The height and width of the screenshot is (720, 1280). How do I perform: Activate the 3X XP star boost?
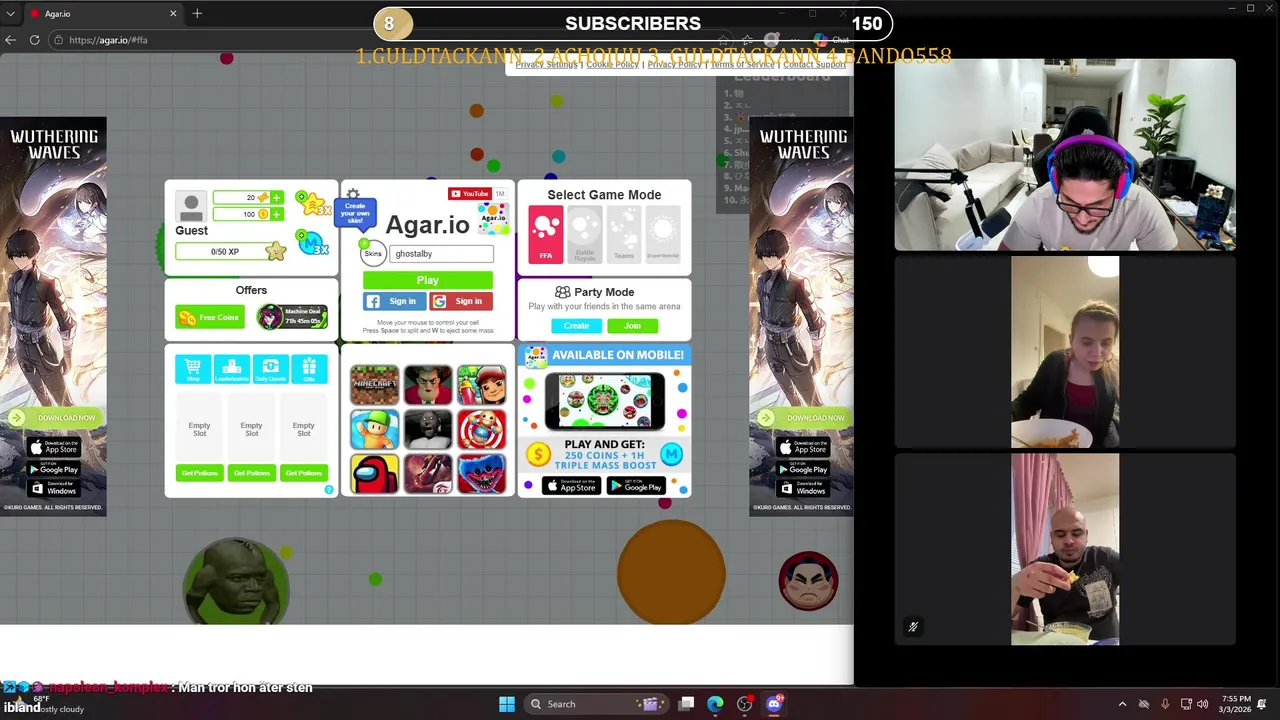click(314, 205)
